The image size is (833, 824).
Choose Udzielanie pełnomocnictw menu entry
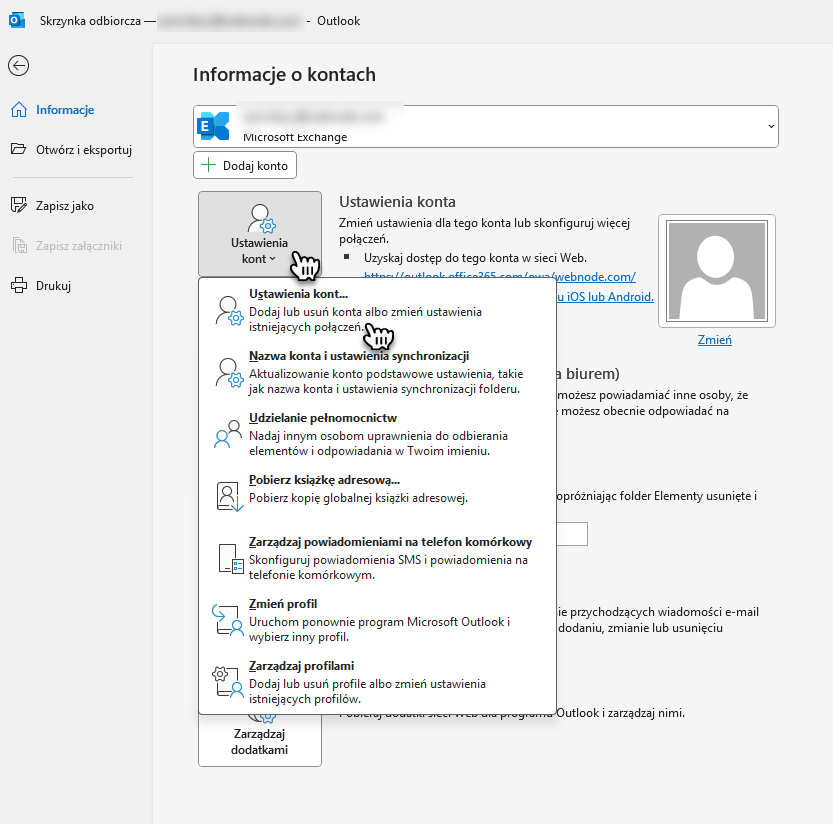click(x=377, y=435)
